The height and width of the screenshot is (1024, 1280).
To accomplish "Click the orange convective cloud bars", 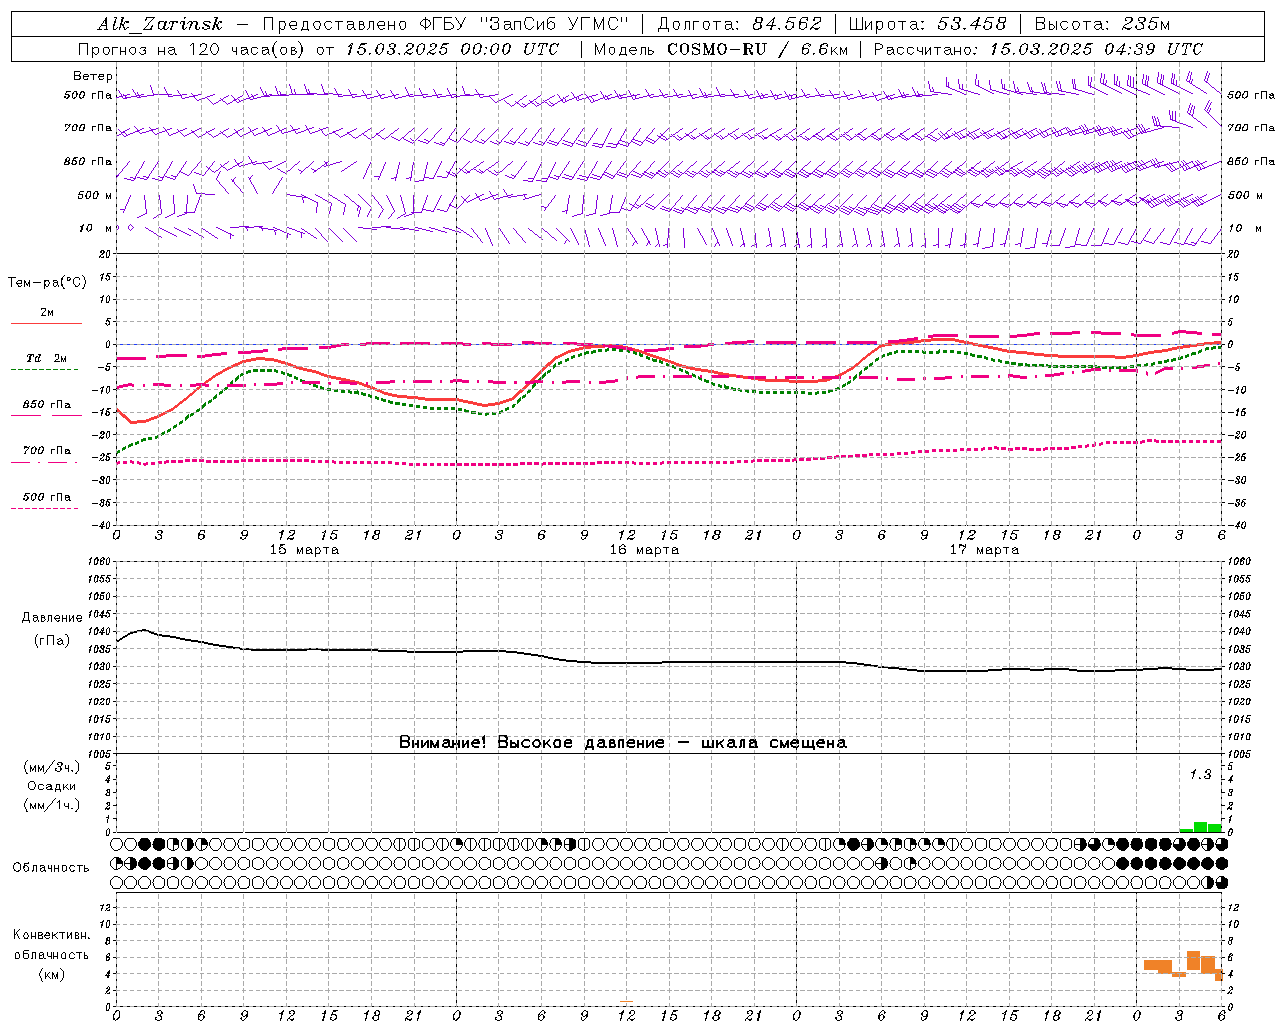I will 1183,966.
